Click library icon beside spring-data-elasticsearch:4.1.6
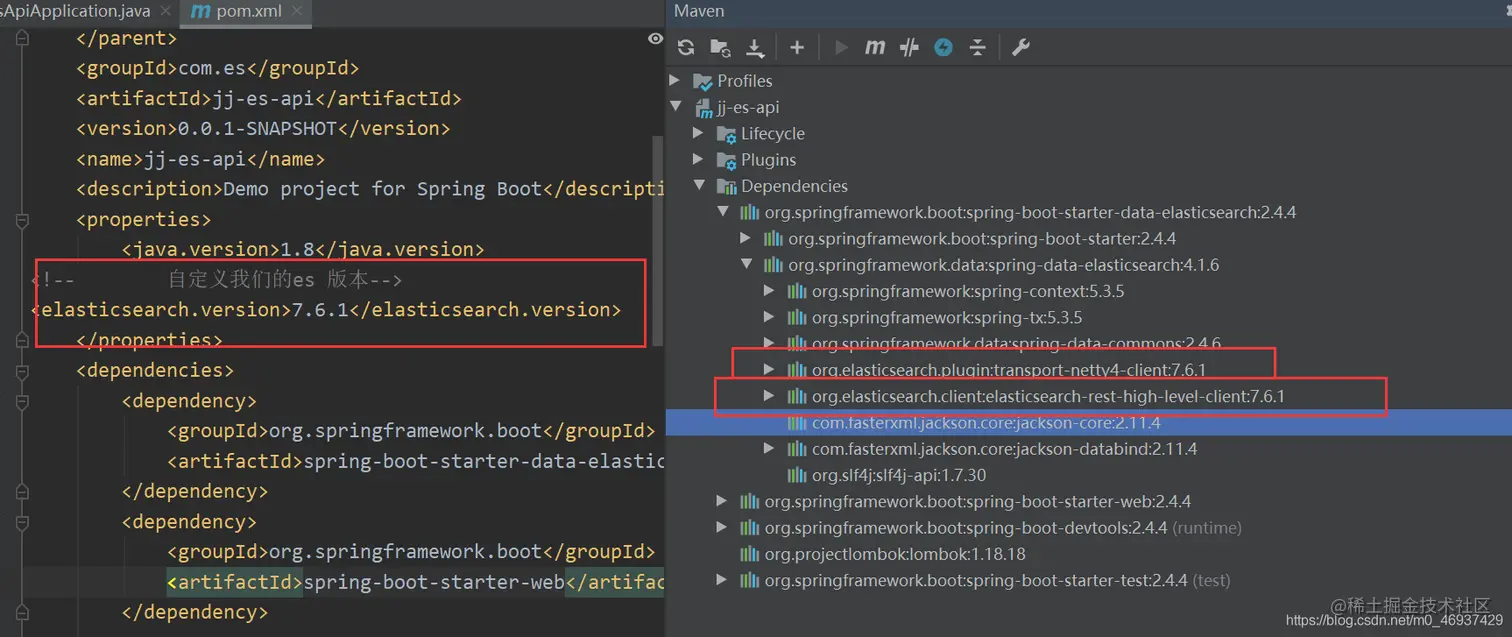 tap(773, 265)
